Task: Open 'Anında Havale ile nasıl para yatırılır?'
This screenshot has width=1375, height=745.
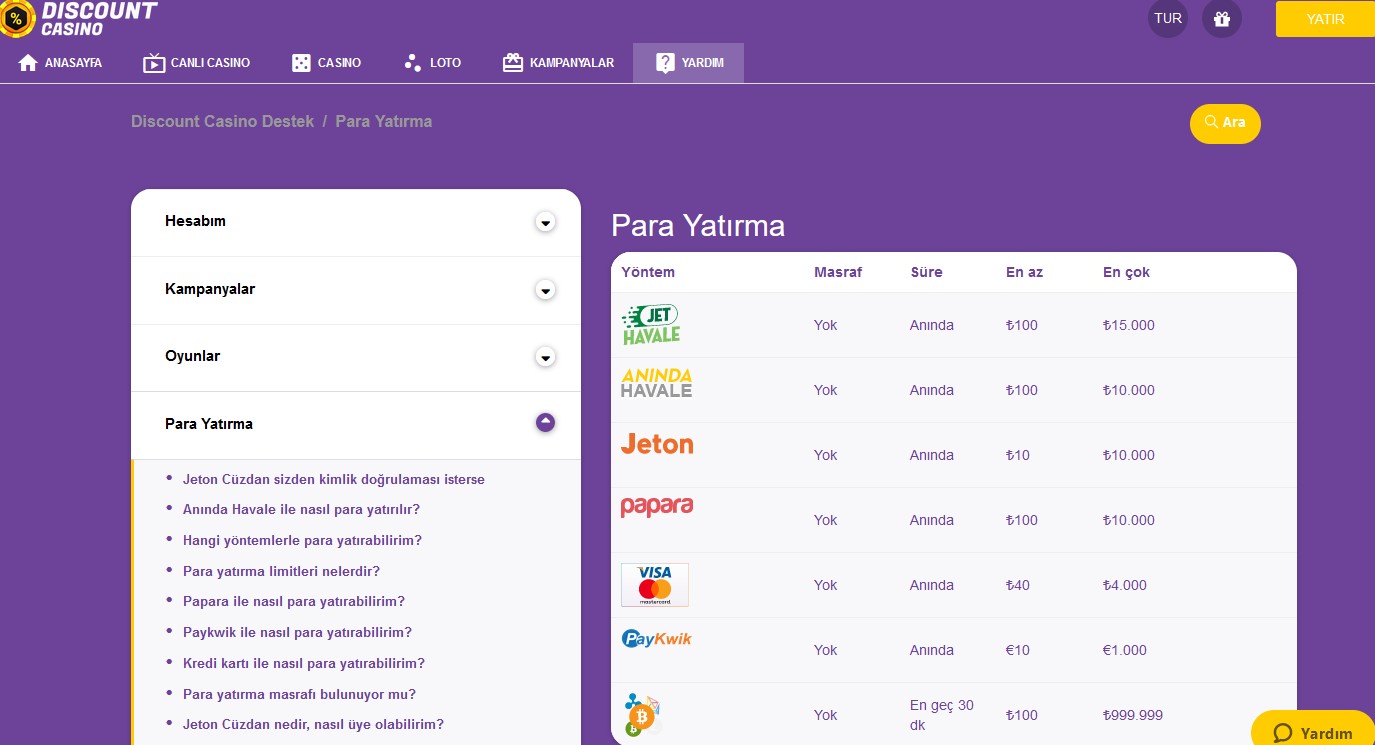Action: (x=301, y=509)
